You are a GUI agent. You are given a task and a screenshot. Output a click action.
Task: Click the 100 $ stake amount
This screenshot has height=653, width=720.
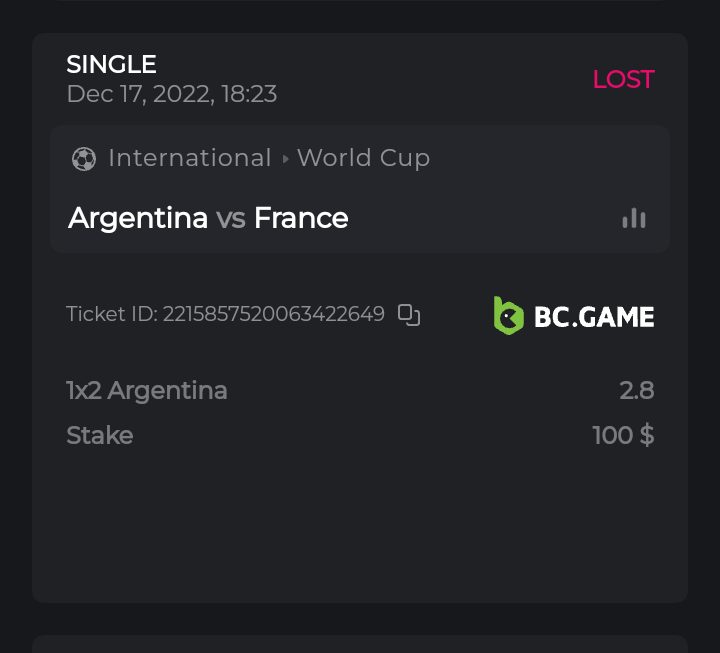pos(623,435)
